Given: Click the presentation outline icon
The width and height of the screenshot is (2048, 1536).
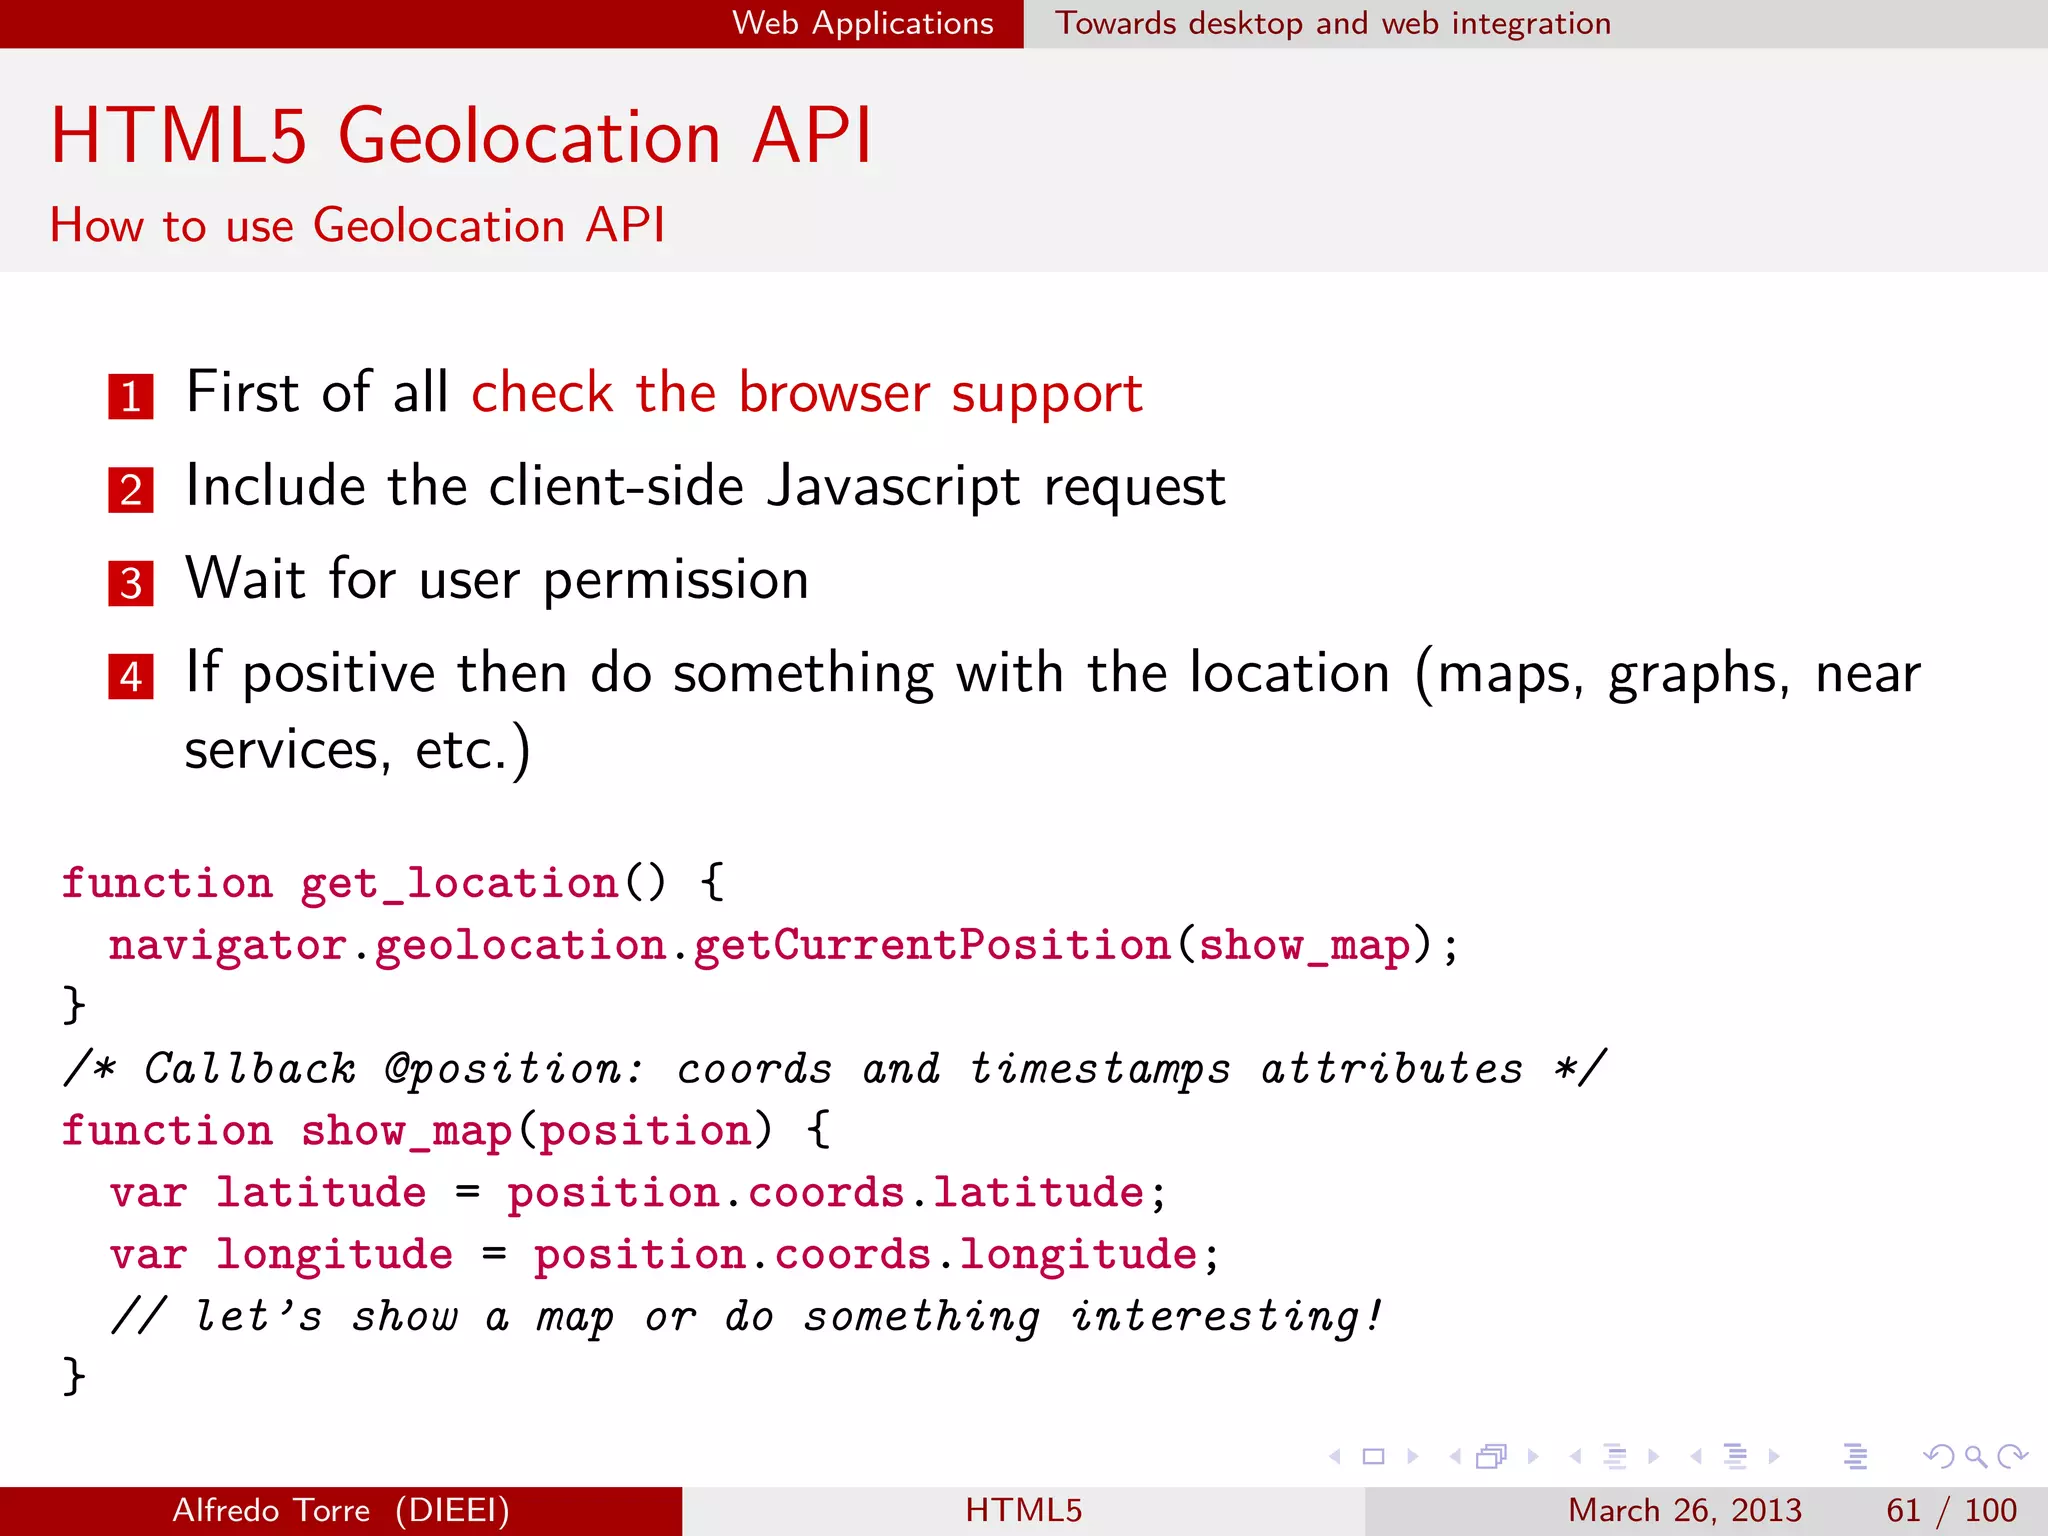Looking at the screenshot, I should (1856, 1457).
